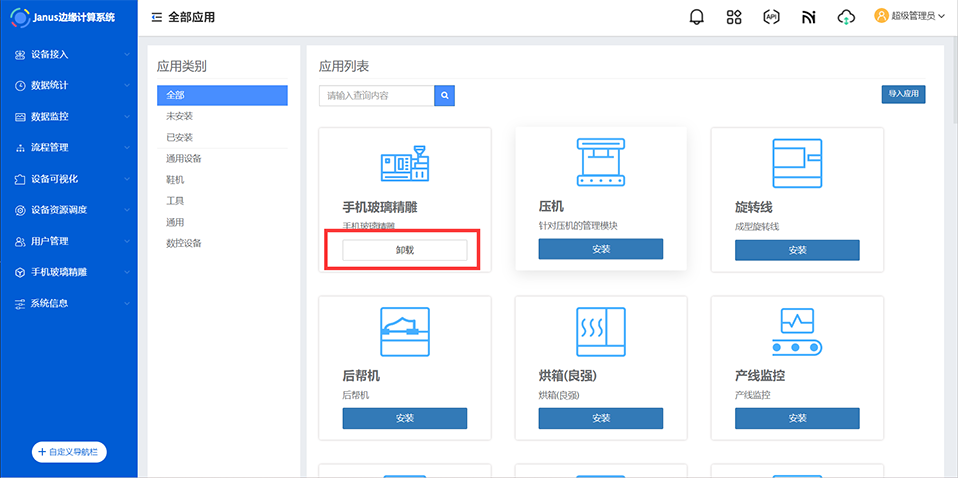
Task: Click 卸载 button for 手机玻璃精雕
Action: pyautogui.click(x=404, y=250)
